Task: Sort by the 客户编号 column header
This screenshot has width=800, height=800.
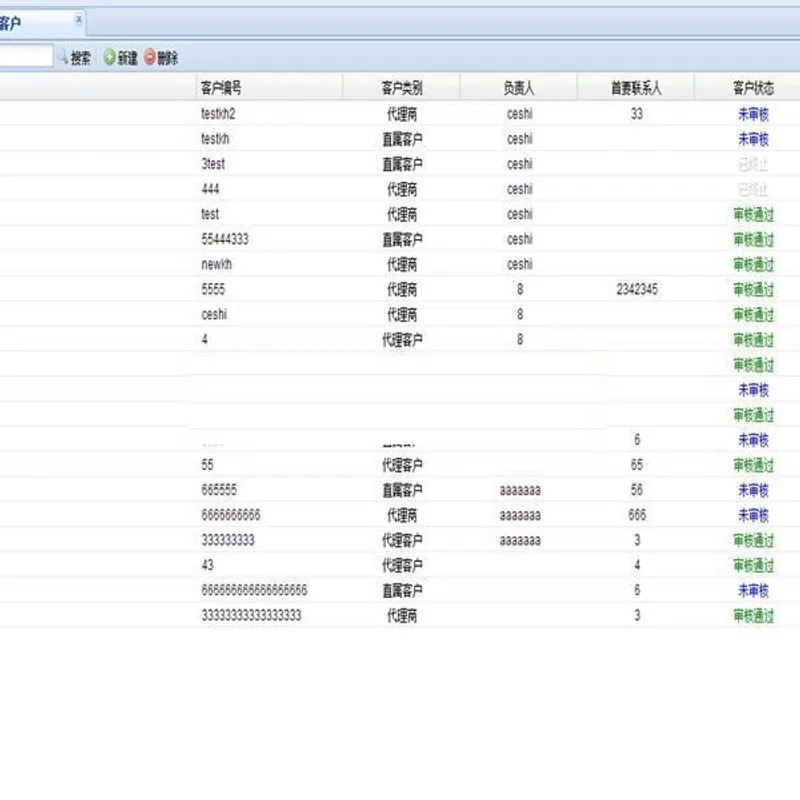Action: [221, 88]
